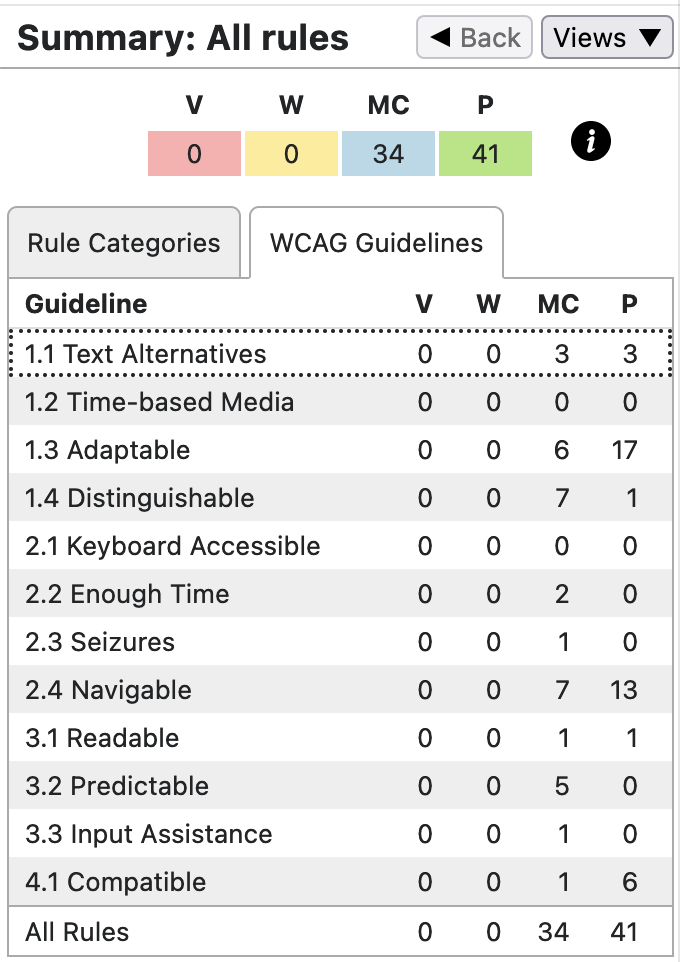Click the Guideline column header
The width and height of the screenshot is (680, 962).
point(86,304)
